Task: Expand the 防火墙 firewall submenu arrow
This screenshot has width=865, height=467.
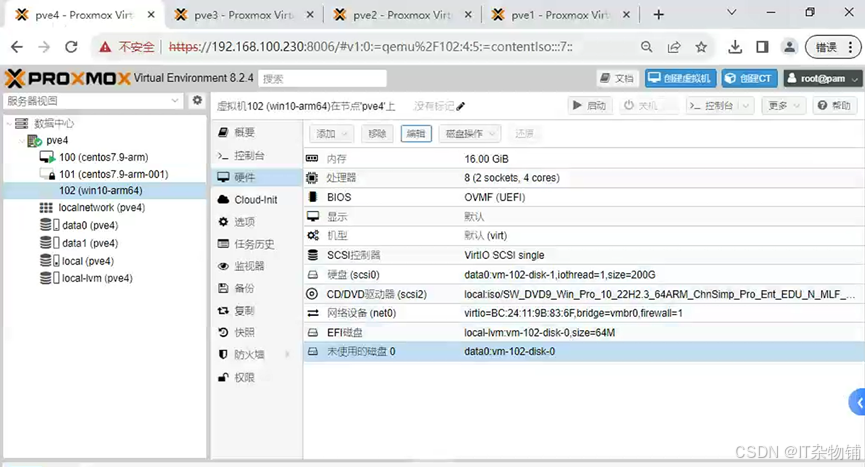Action: 287,355
